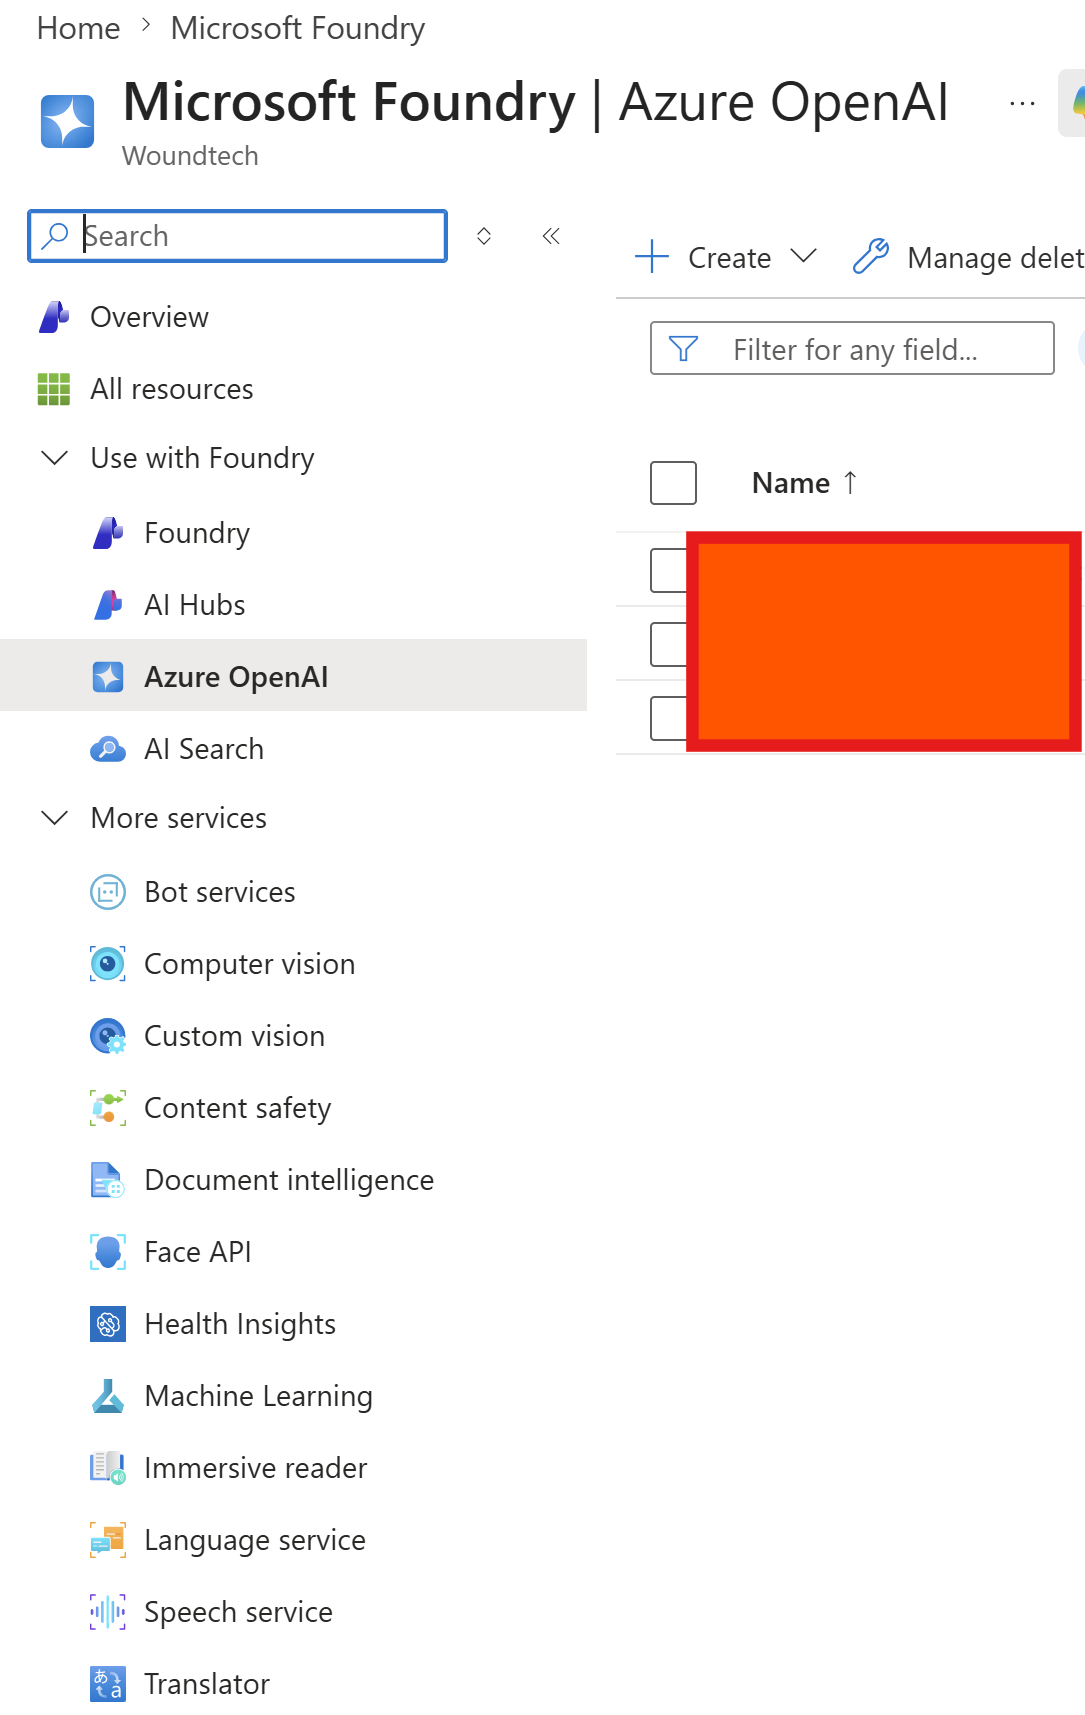The width and height of the screenshot is (1085, 1715).
Task: Go to Home breadcrumb link
Action: coord(78,28)
